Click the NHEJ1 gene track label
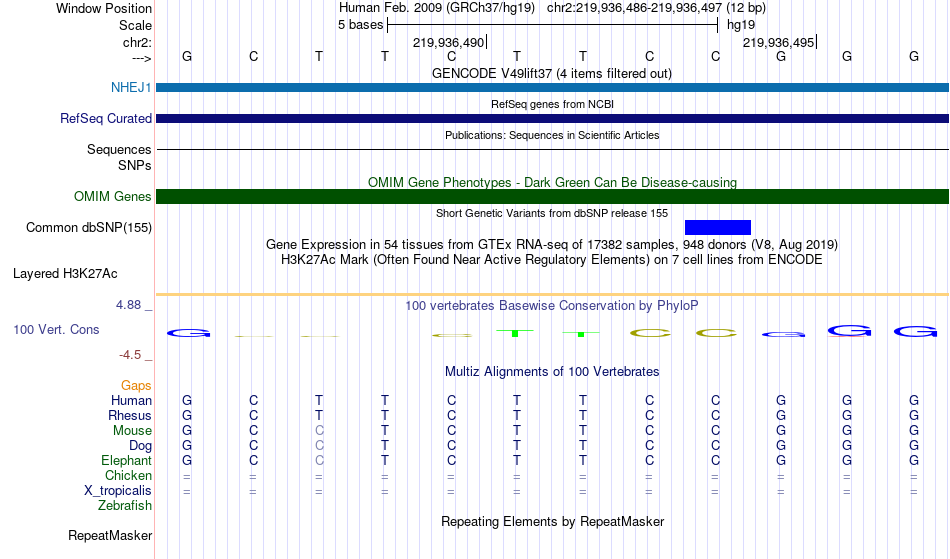 [131, 87]
